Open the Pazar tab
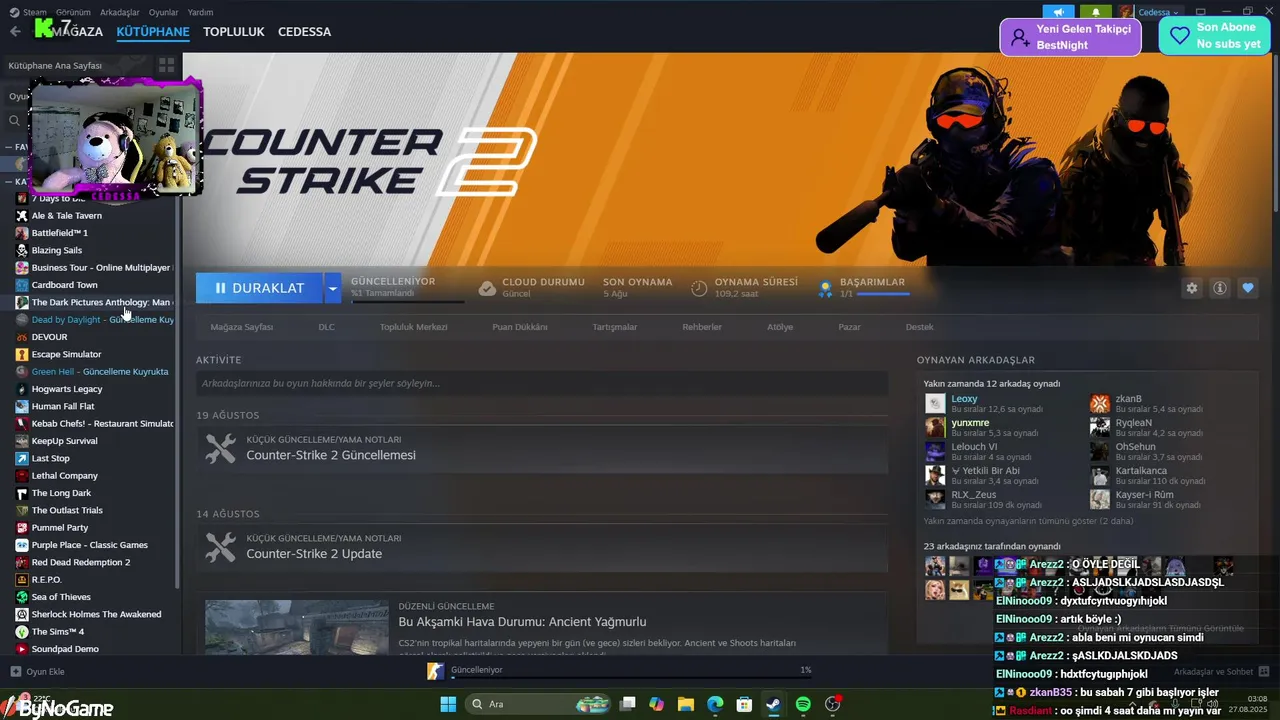 849,327
